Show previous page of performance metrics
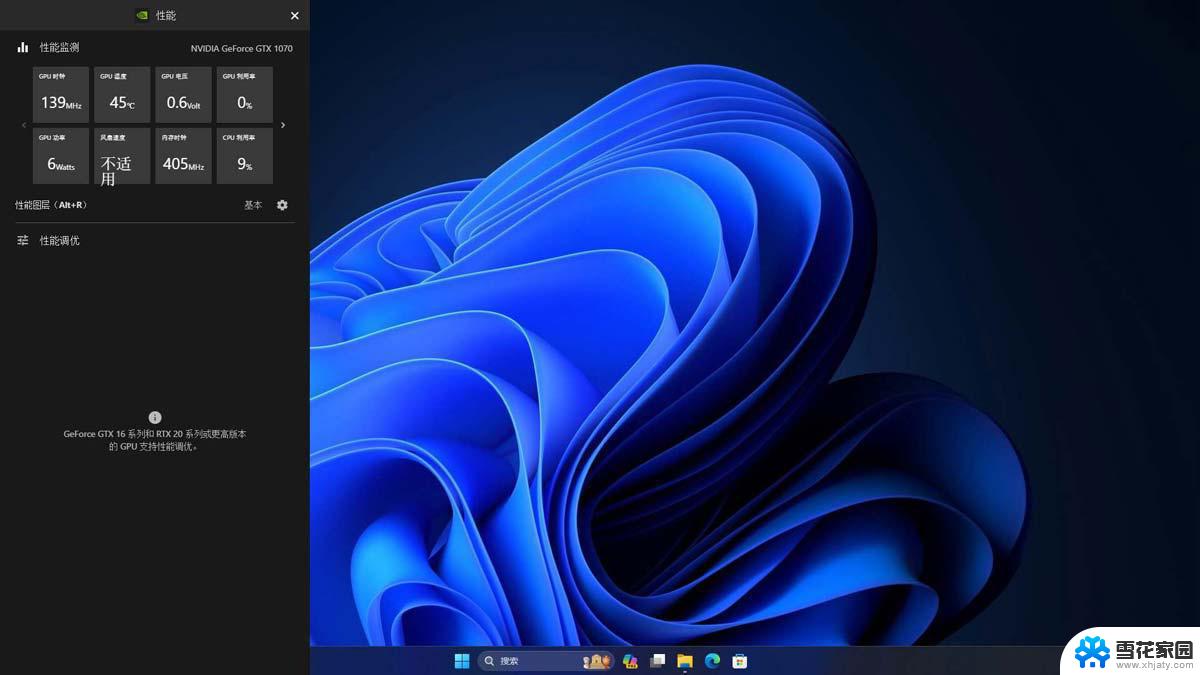This screenshot has width=1200, height=675. (25, 125)
